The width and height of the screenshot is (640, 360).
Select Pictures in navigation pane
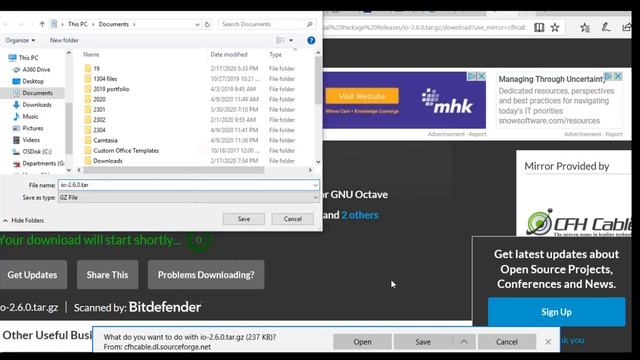[x=33, y=128]
